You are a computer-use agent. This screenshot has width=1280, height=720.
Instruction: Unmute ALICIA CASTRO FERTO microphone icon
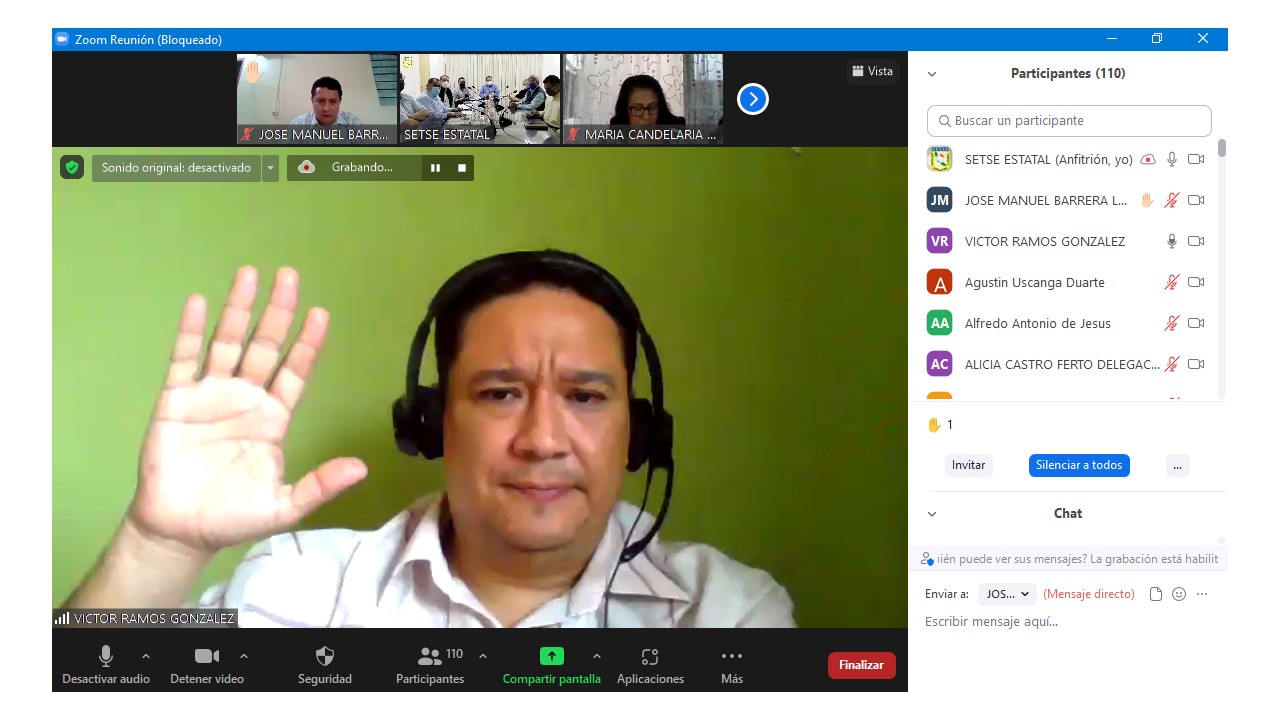(1172, 364)
